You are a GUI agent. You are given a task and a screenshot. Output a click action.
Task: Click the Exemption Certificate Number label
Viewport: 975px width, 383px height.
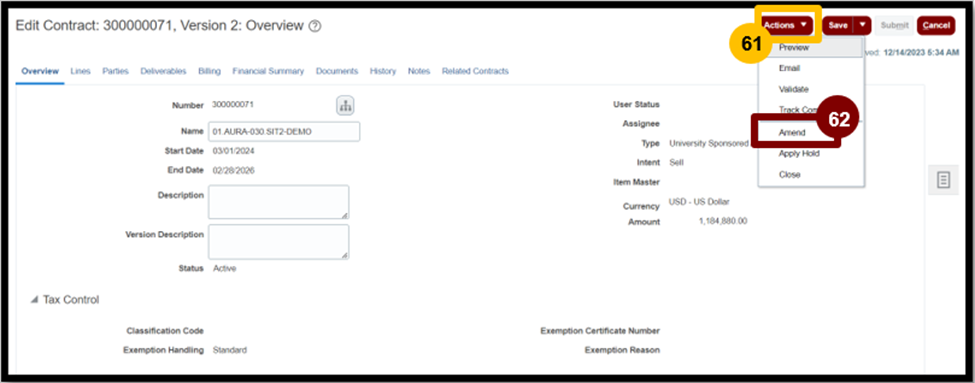[600, 331]
